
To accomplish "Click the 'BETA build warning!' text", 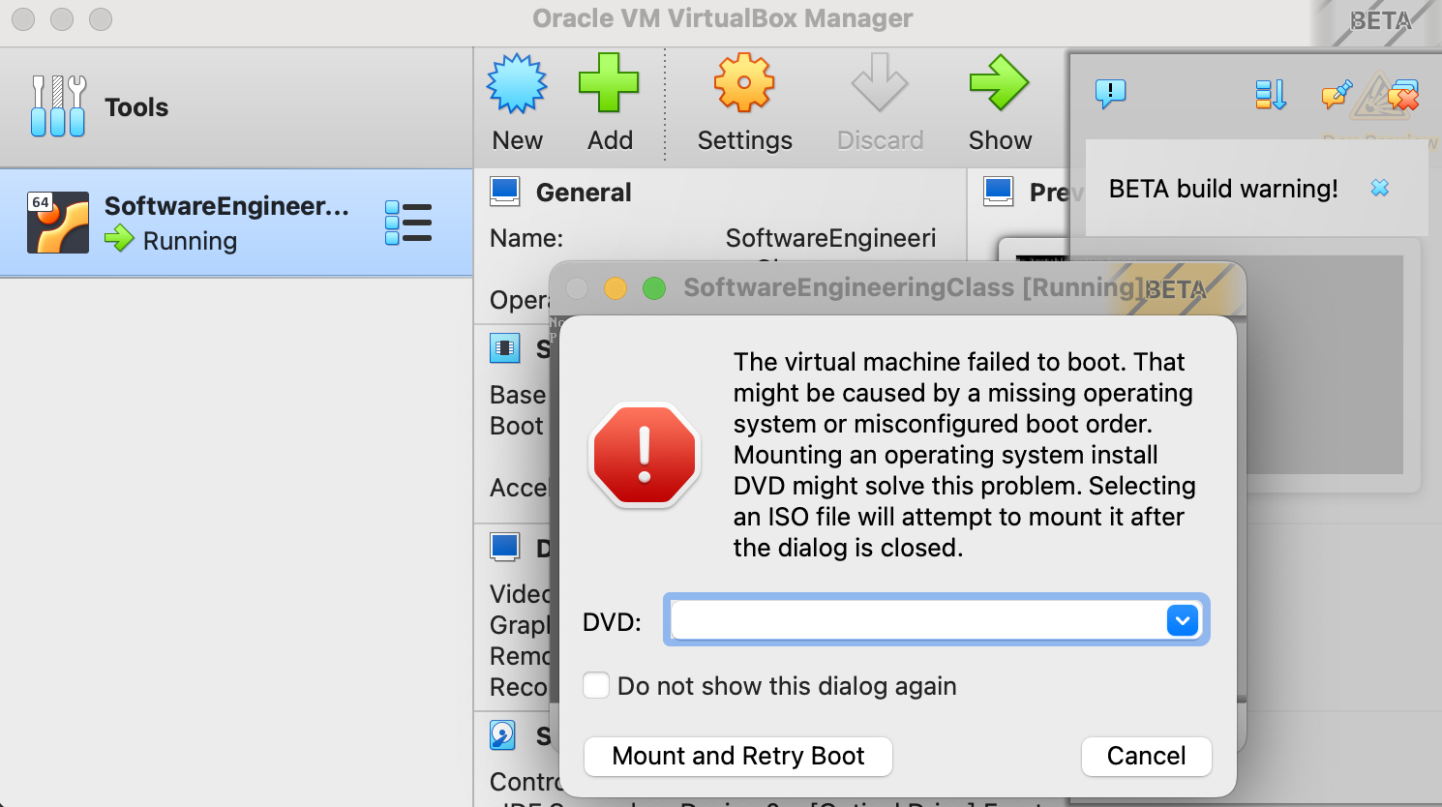I will tap(1223, 188).
